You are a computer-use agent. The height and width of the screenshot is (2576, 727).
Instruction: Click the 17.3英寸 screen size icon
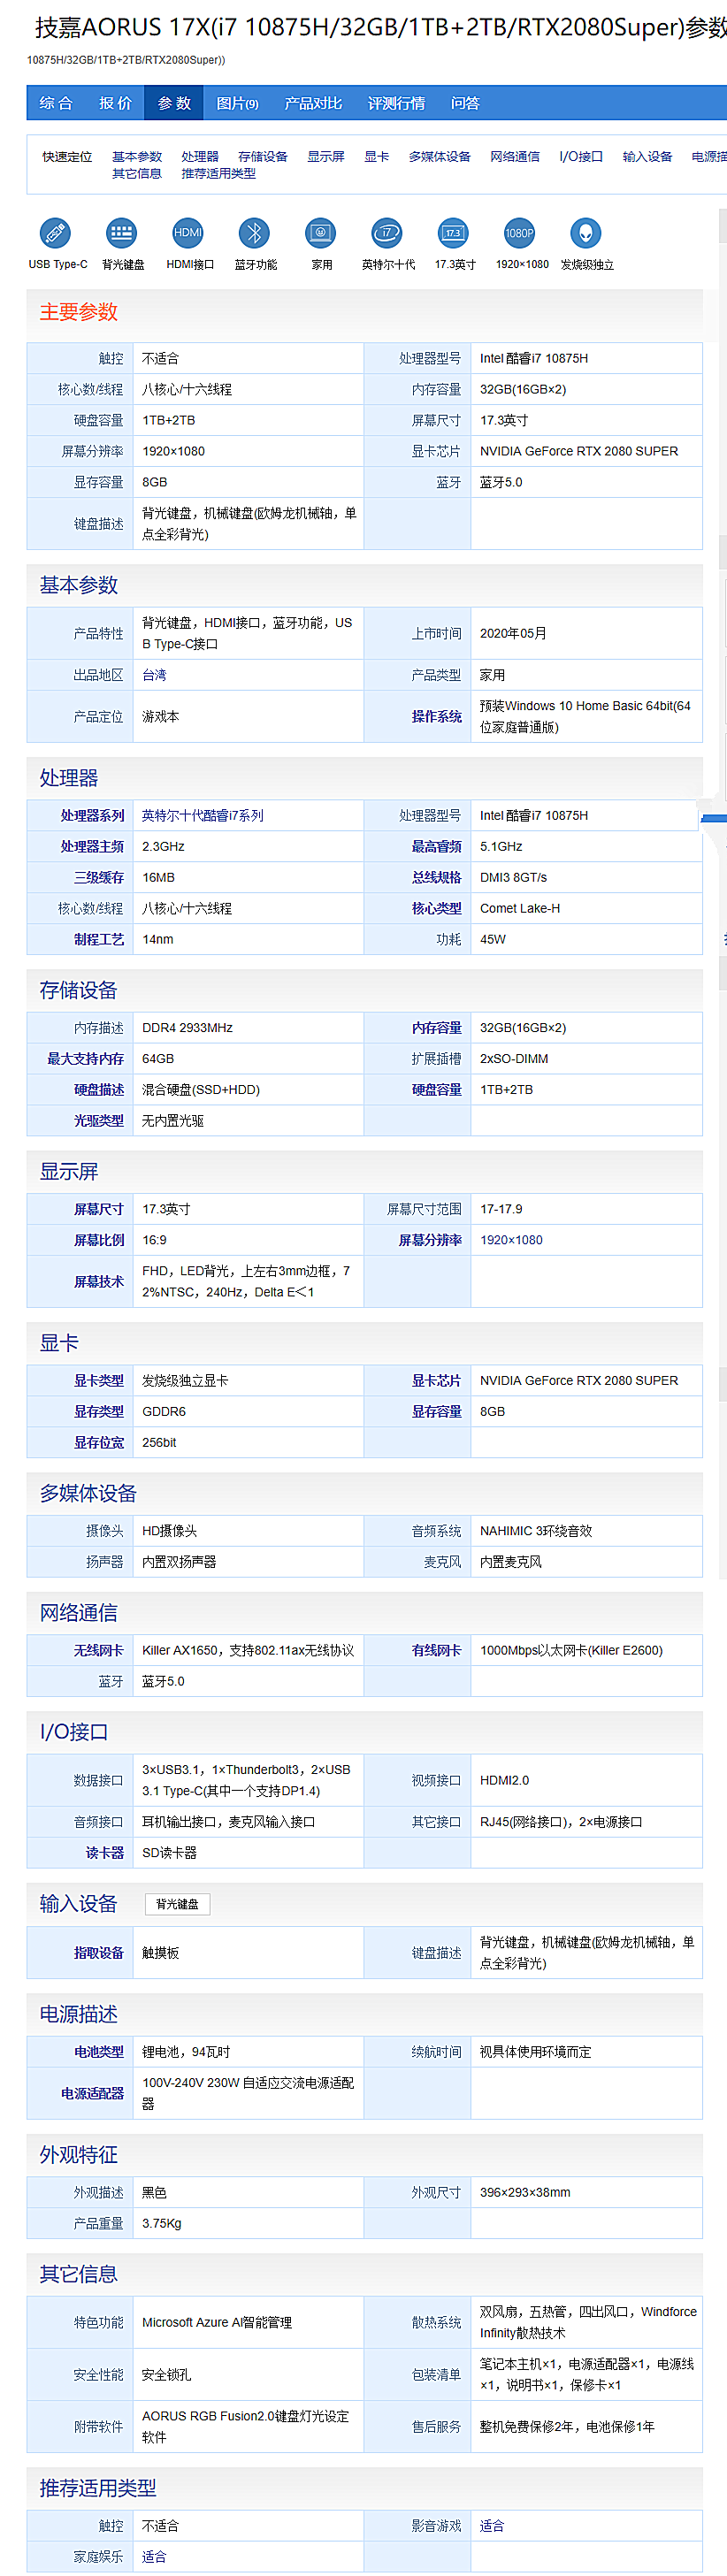[453, 233]
